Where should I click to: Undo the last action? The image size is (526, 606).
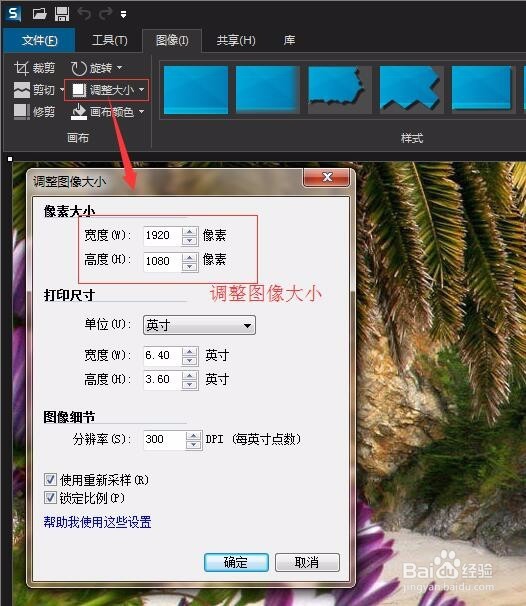pos(84,14)
